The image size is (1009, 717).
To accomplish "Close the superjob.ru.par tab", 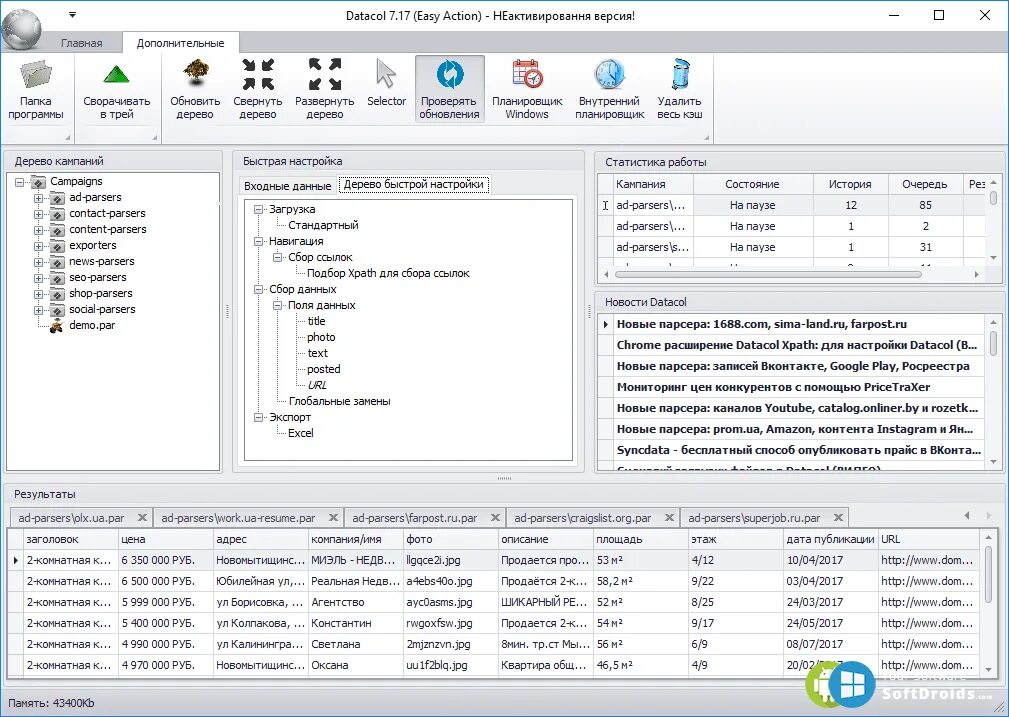I will [838, 517].
